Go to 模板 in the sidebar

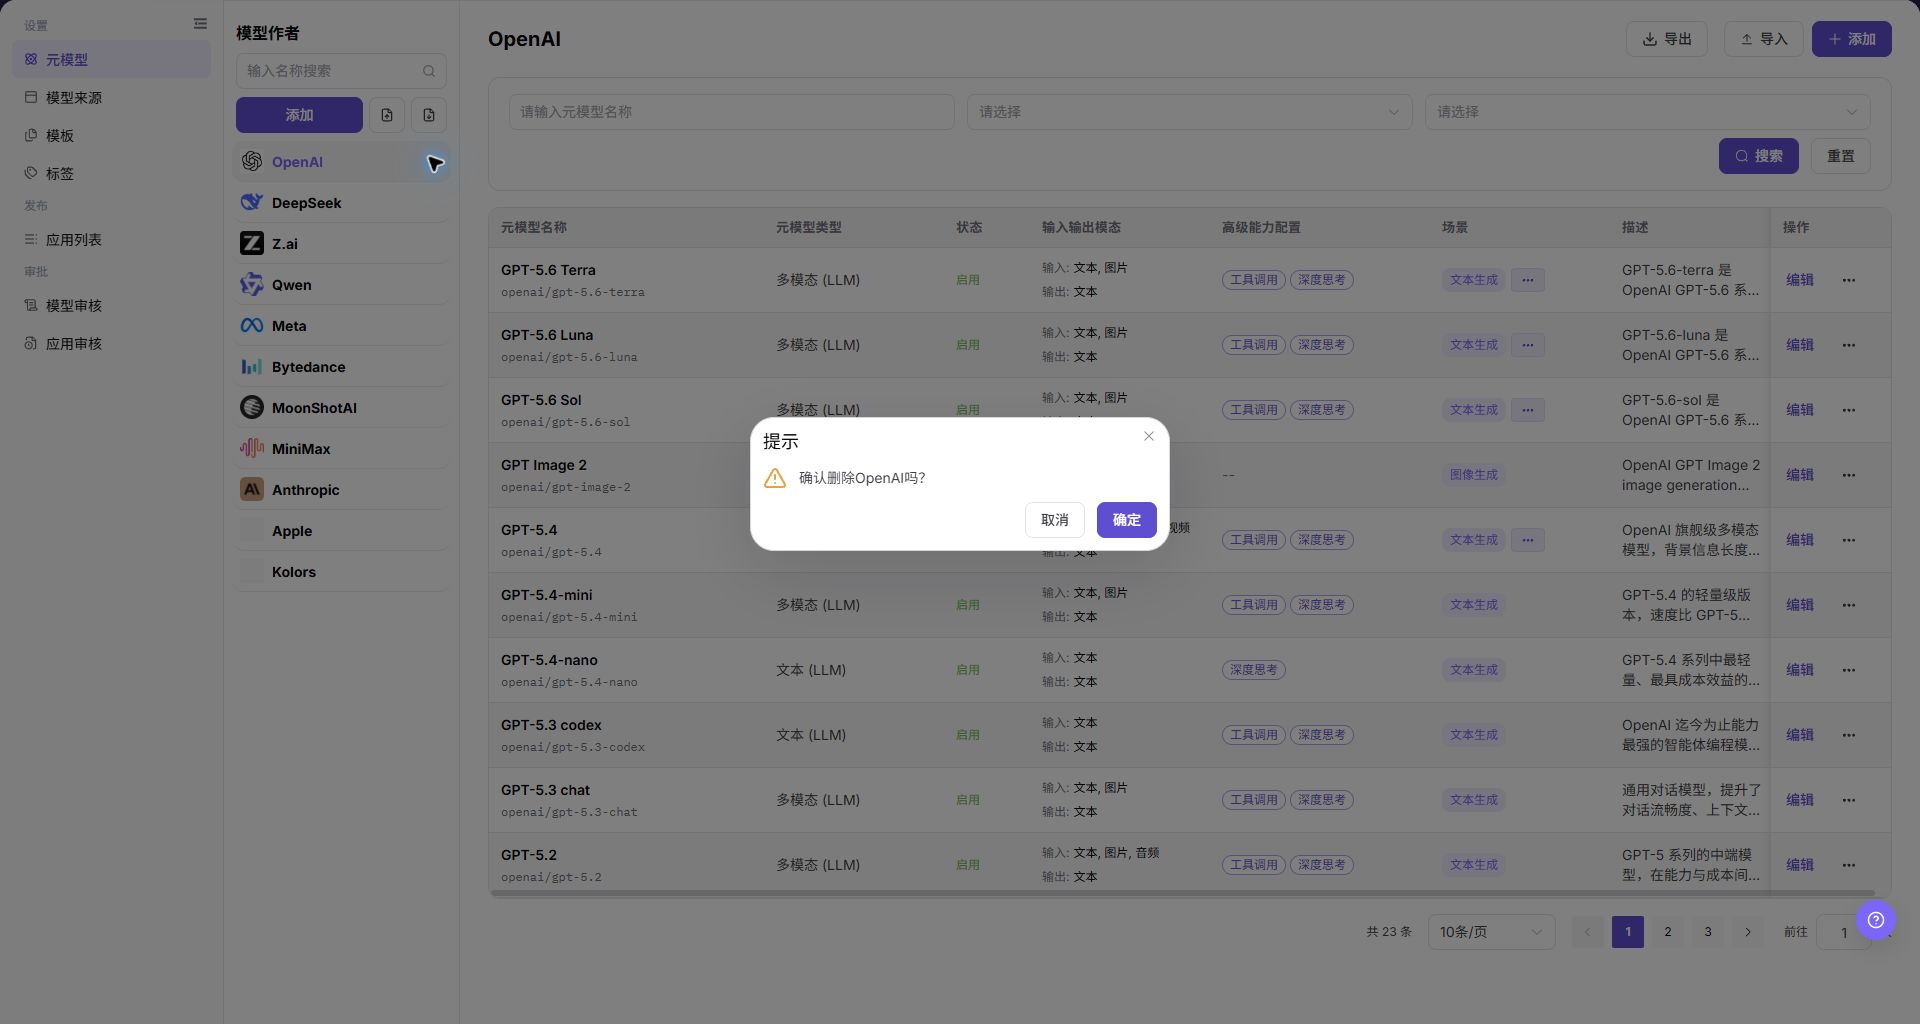(111, 136)
